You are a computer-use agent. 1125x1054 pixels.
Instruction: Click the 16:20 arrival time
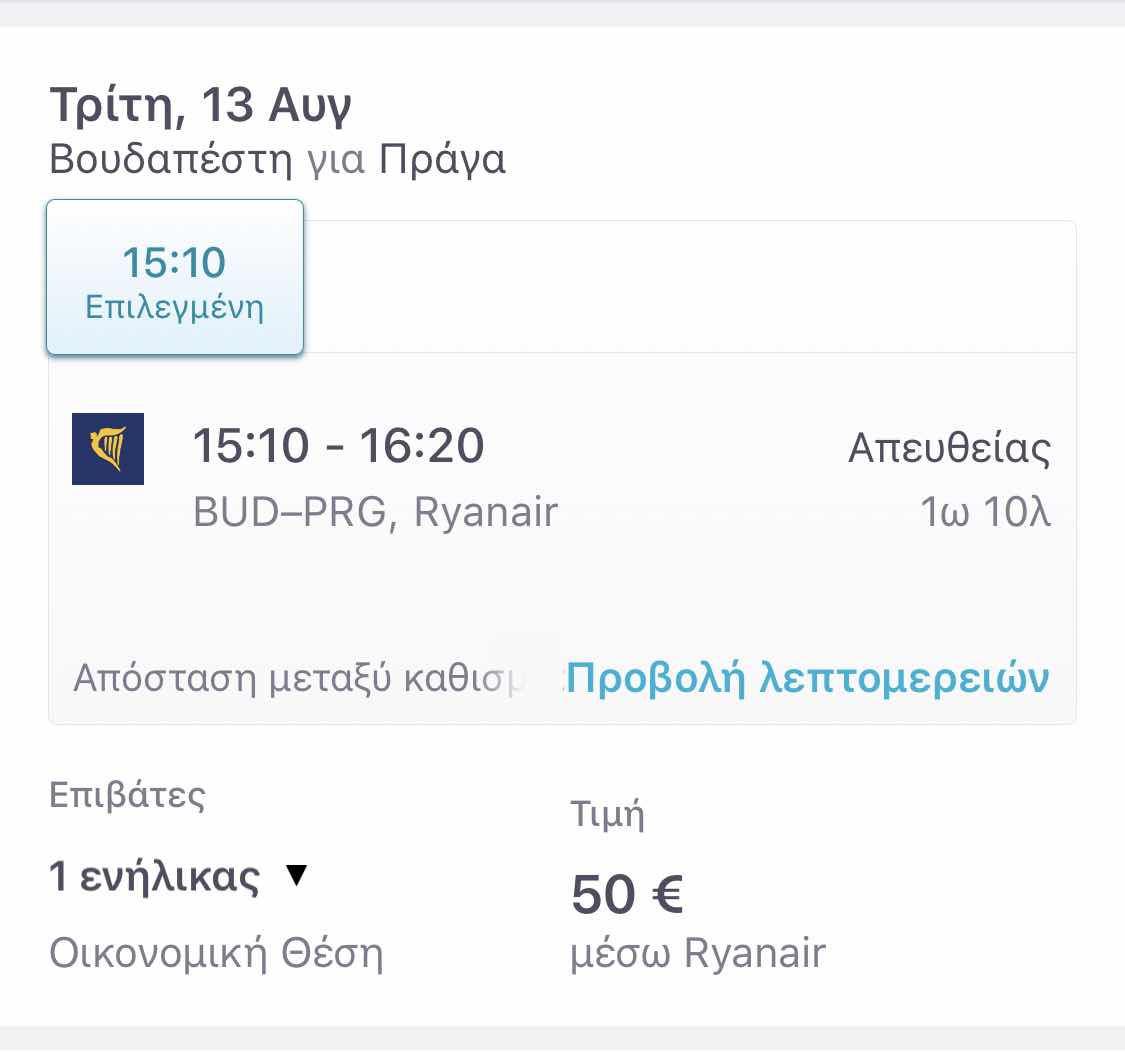click(x=422, y=446)
